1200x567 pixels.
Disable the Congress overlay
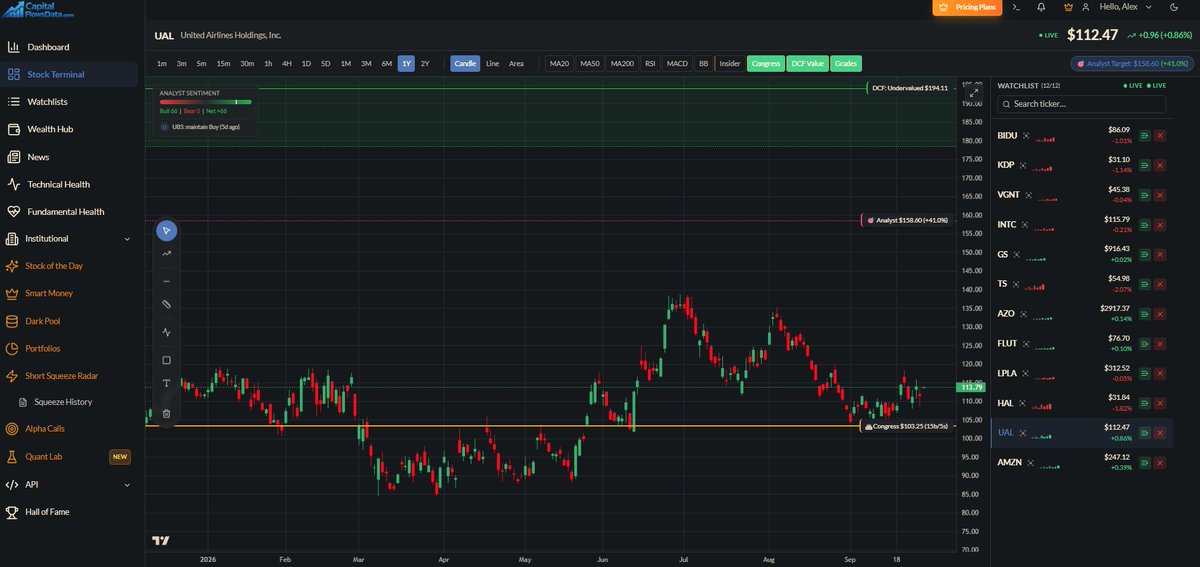[766, 64]
